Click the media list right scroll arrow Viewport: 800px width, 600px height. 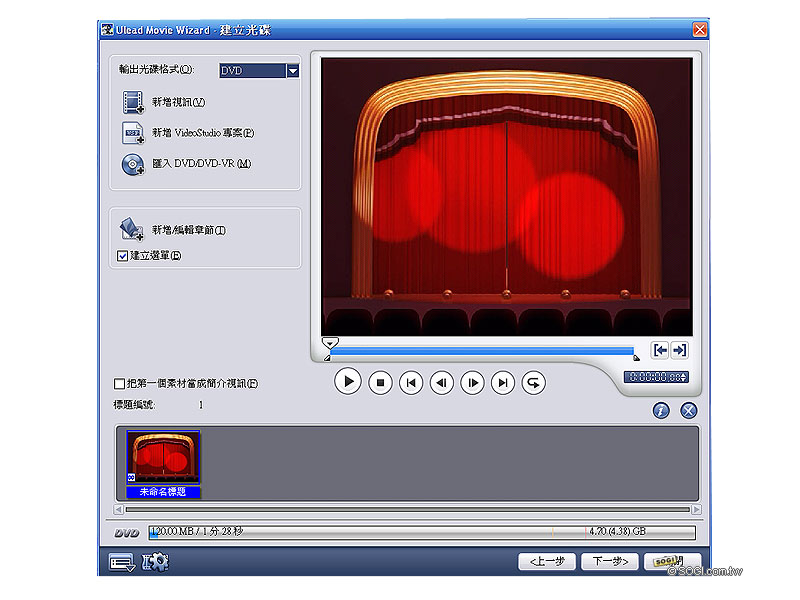(696, 509)
